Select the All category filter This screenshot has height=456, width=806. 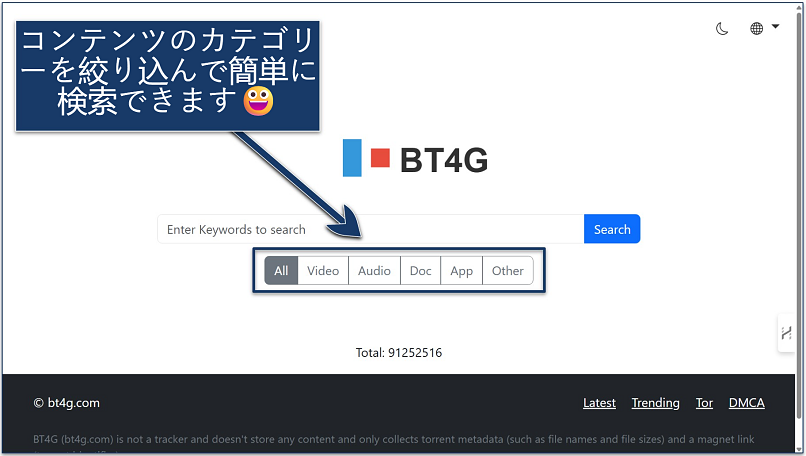click(281, 270)
